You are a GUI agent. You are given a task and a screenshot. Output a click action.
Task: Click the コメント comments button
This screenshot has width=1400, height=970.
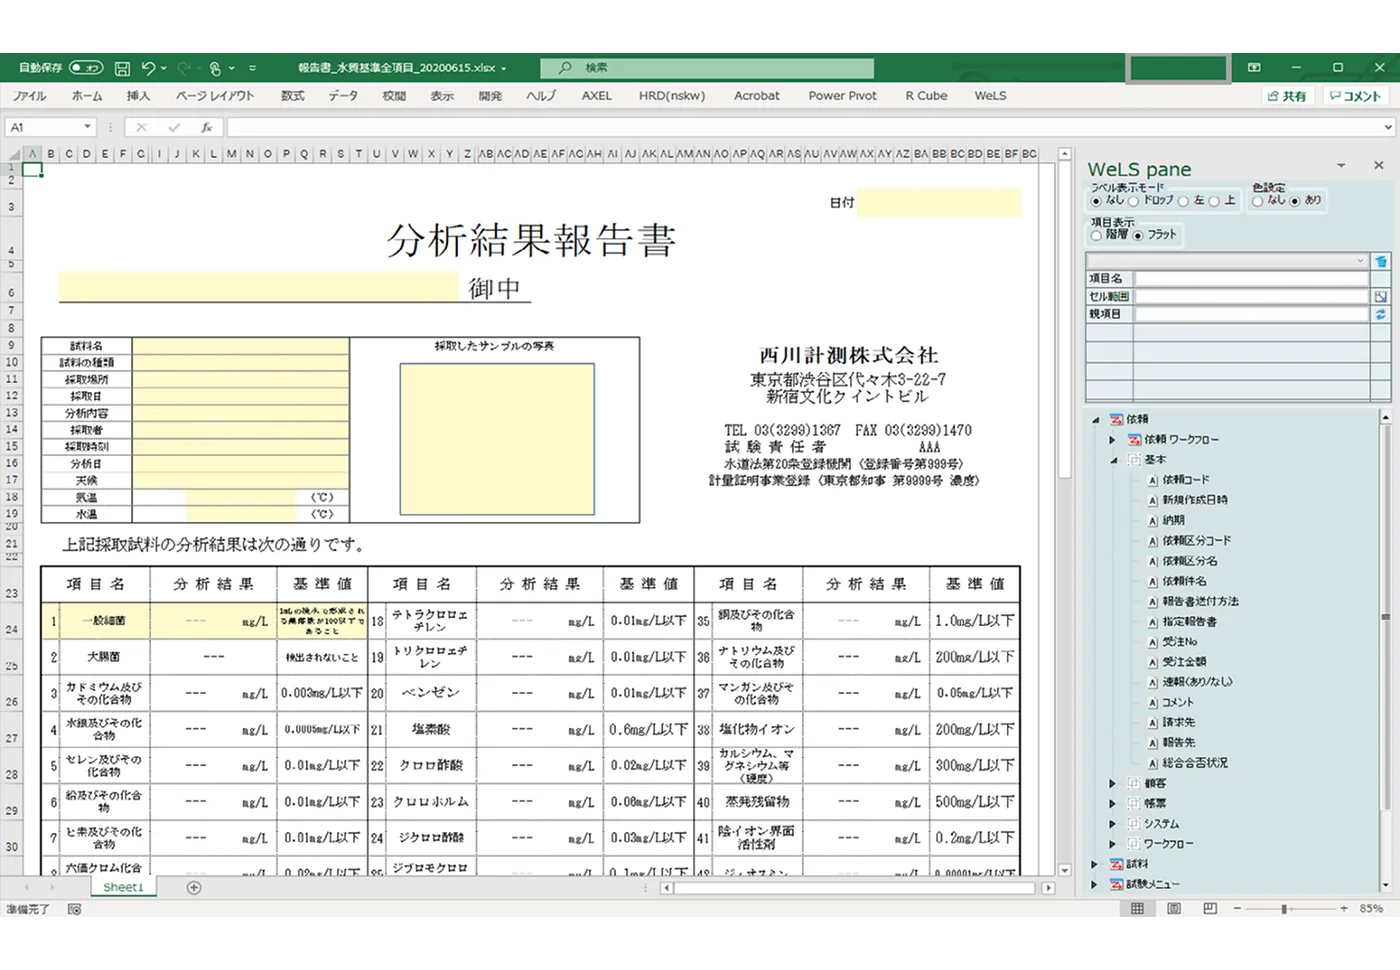click(1354, 96)
